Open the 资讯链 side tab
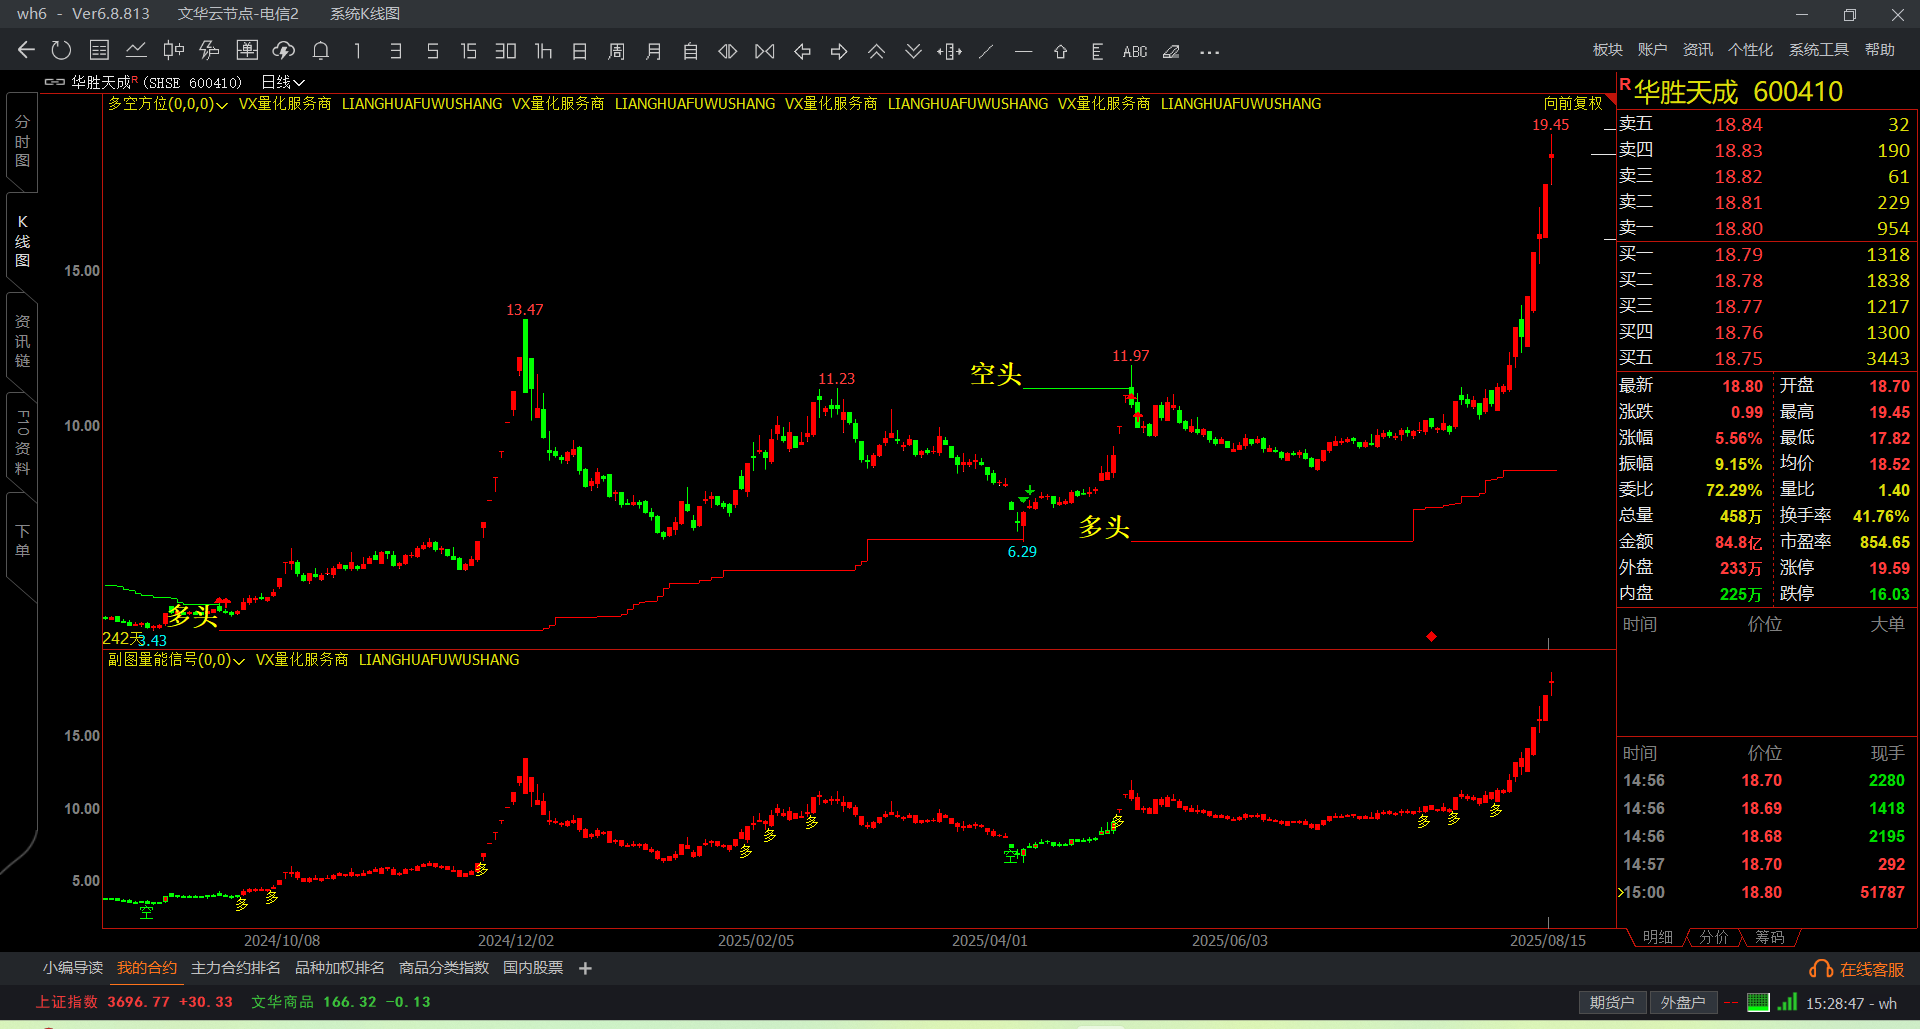The image size is (1920, 1029). click(22, 341)
